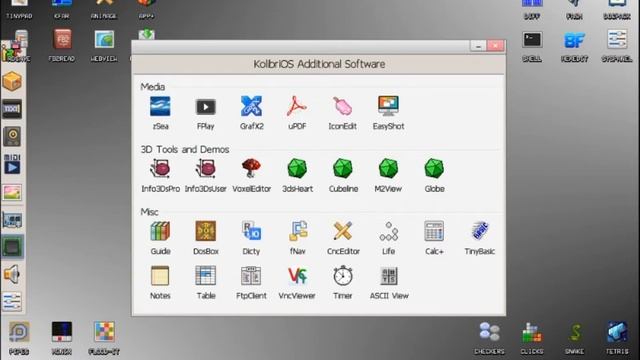Viewport: 640px width, 360px height.
Task: Open FBREAD desktop icon
Action: point(62,40)
